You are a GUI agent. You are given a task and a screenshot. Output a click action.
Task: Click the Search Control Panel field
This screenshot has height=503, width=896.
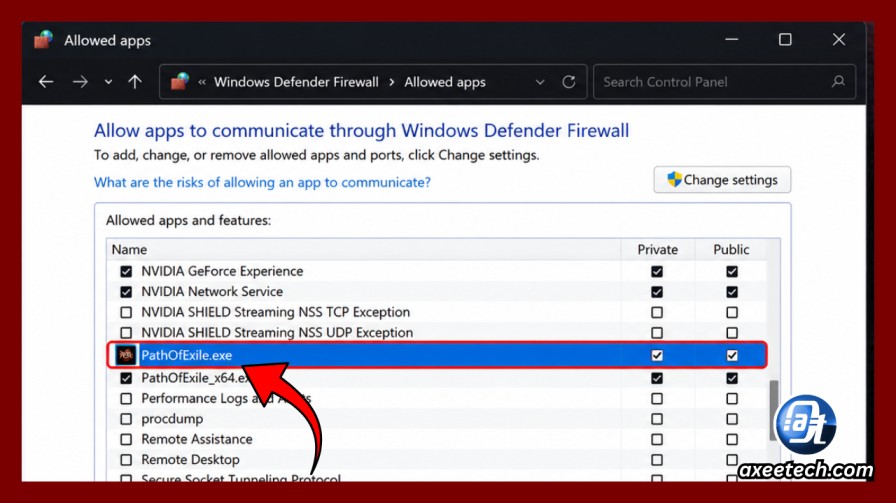click(x=724, y=82)
